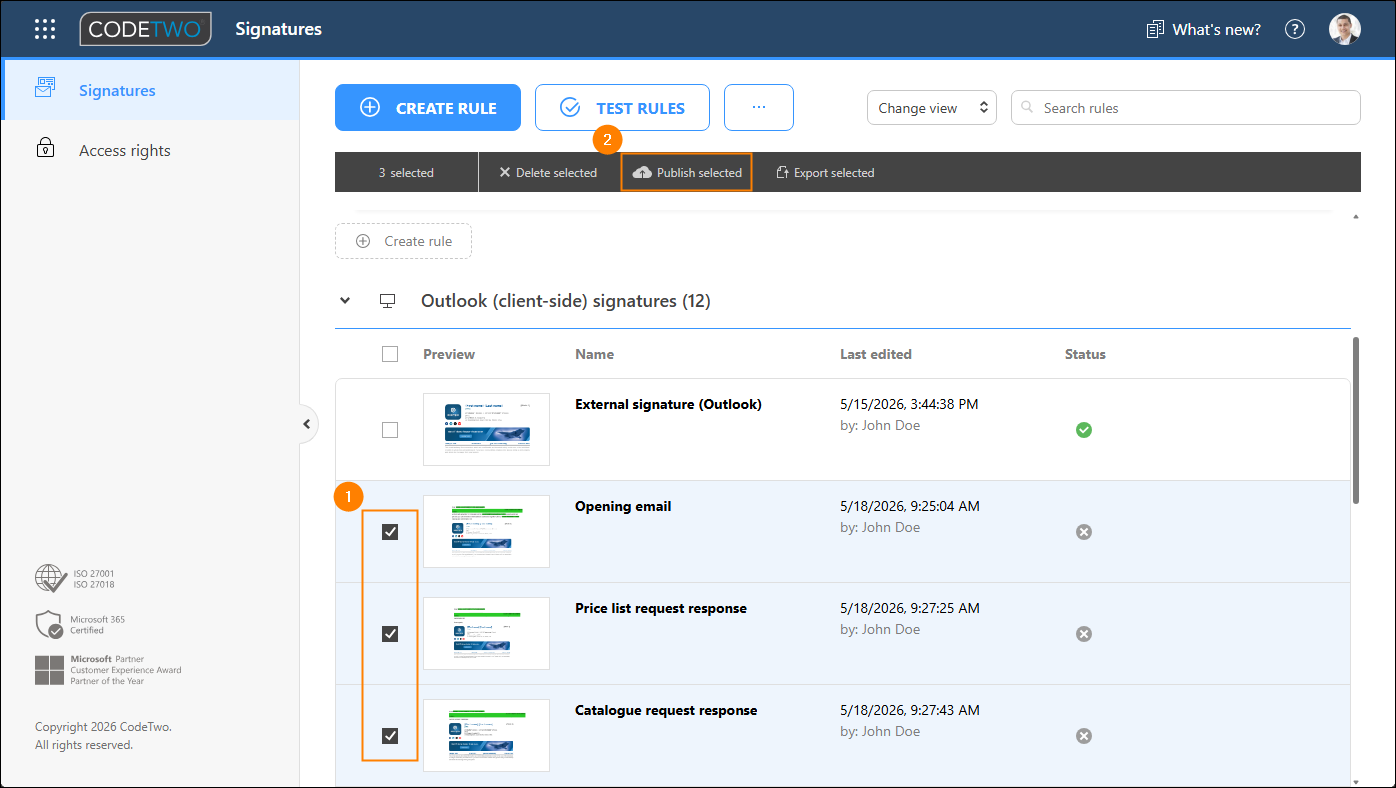The image size is (1396, 788).
Task: Open the help question mark icon
Action: [1295, 29]
